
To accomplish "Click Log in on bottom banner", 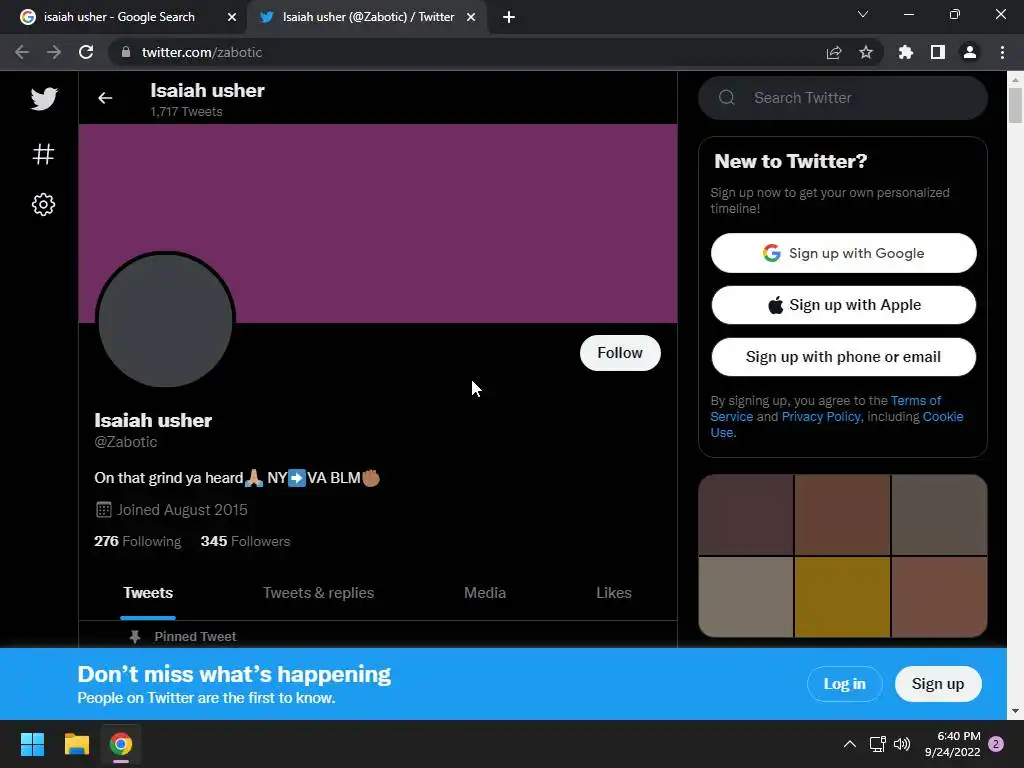I will (x=844, y=684).
